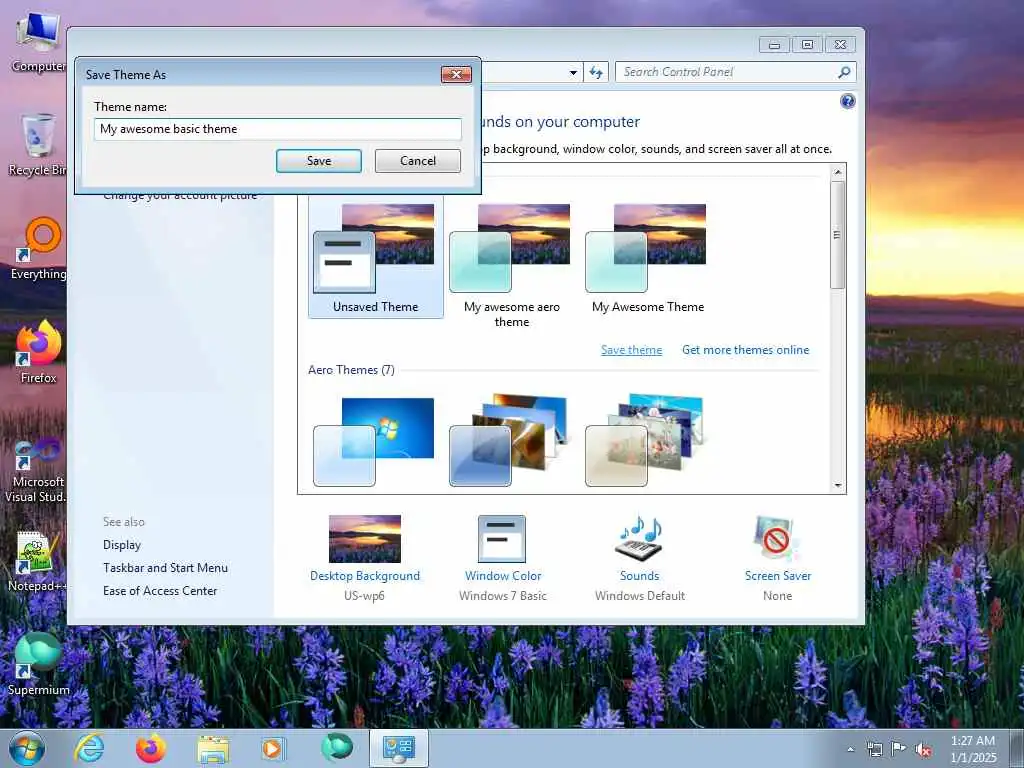The height and width of the screenshot is (768, 1024).
Task: Open Taskbar and Start Menu link
Action: point(165,568)
